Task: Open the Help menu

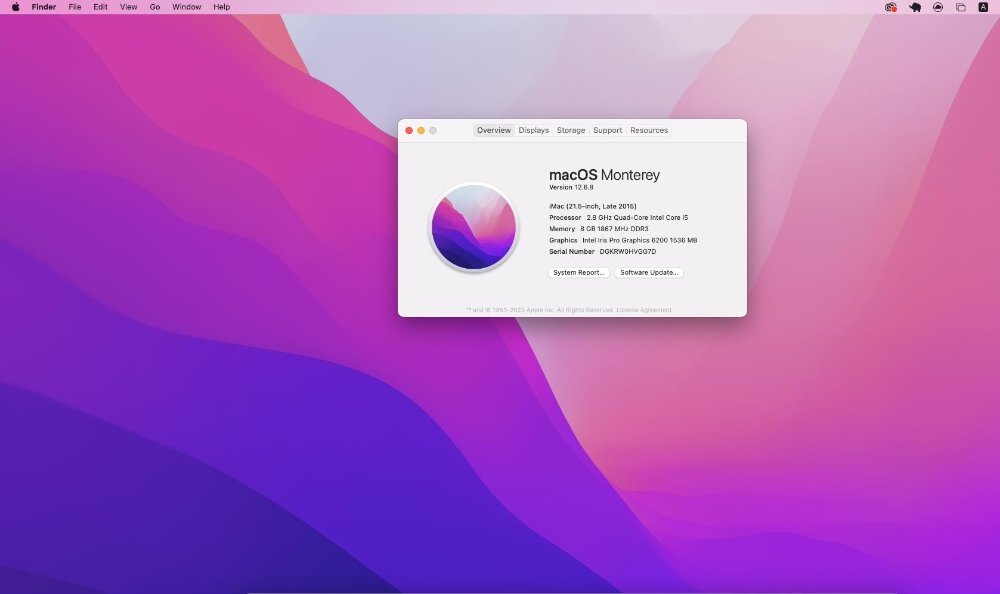Action: [221, 7]
